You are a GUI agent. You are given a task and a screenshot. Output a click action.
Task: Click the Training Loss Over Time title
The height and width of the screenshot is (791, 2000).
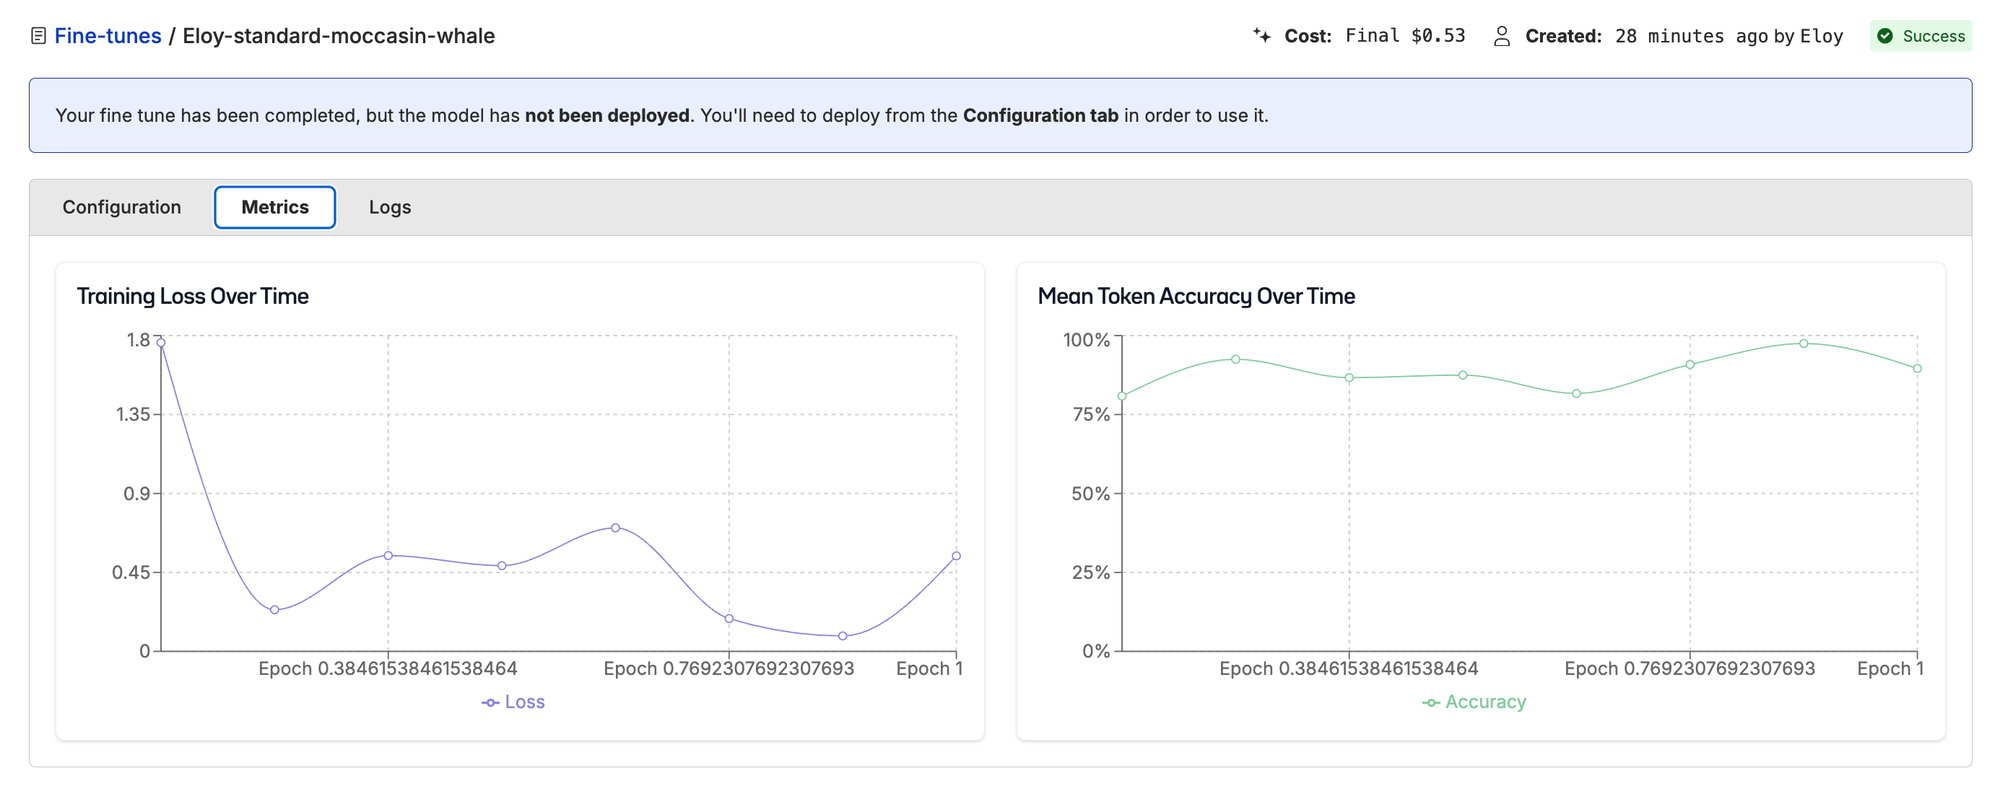(x=193, y=296)
